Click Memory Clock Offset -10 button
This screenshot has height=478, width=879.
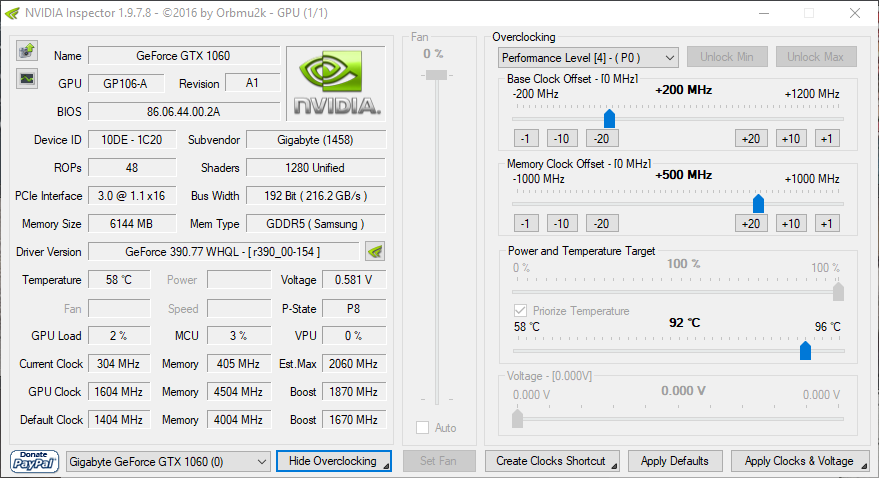tap(562, 224)
